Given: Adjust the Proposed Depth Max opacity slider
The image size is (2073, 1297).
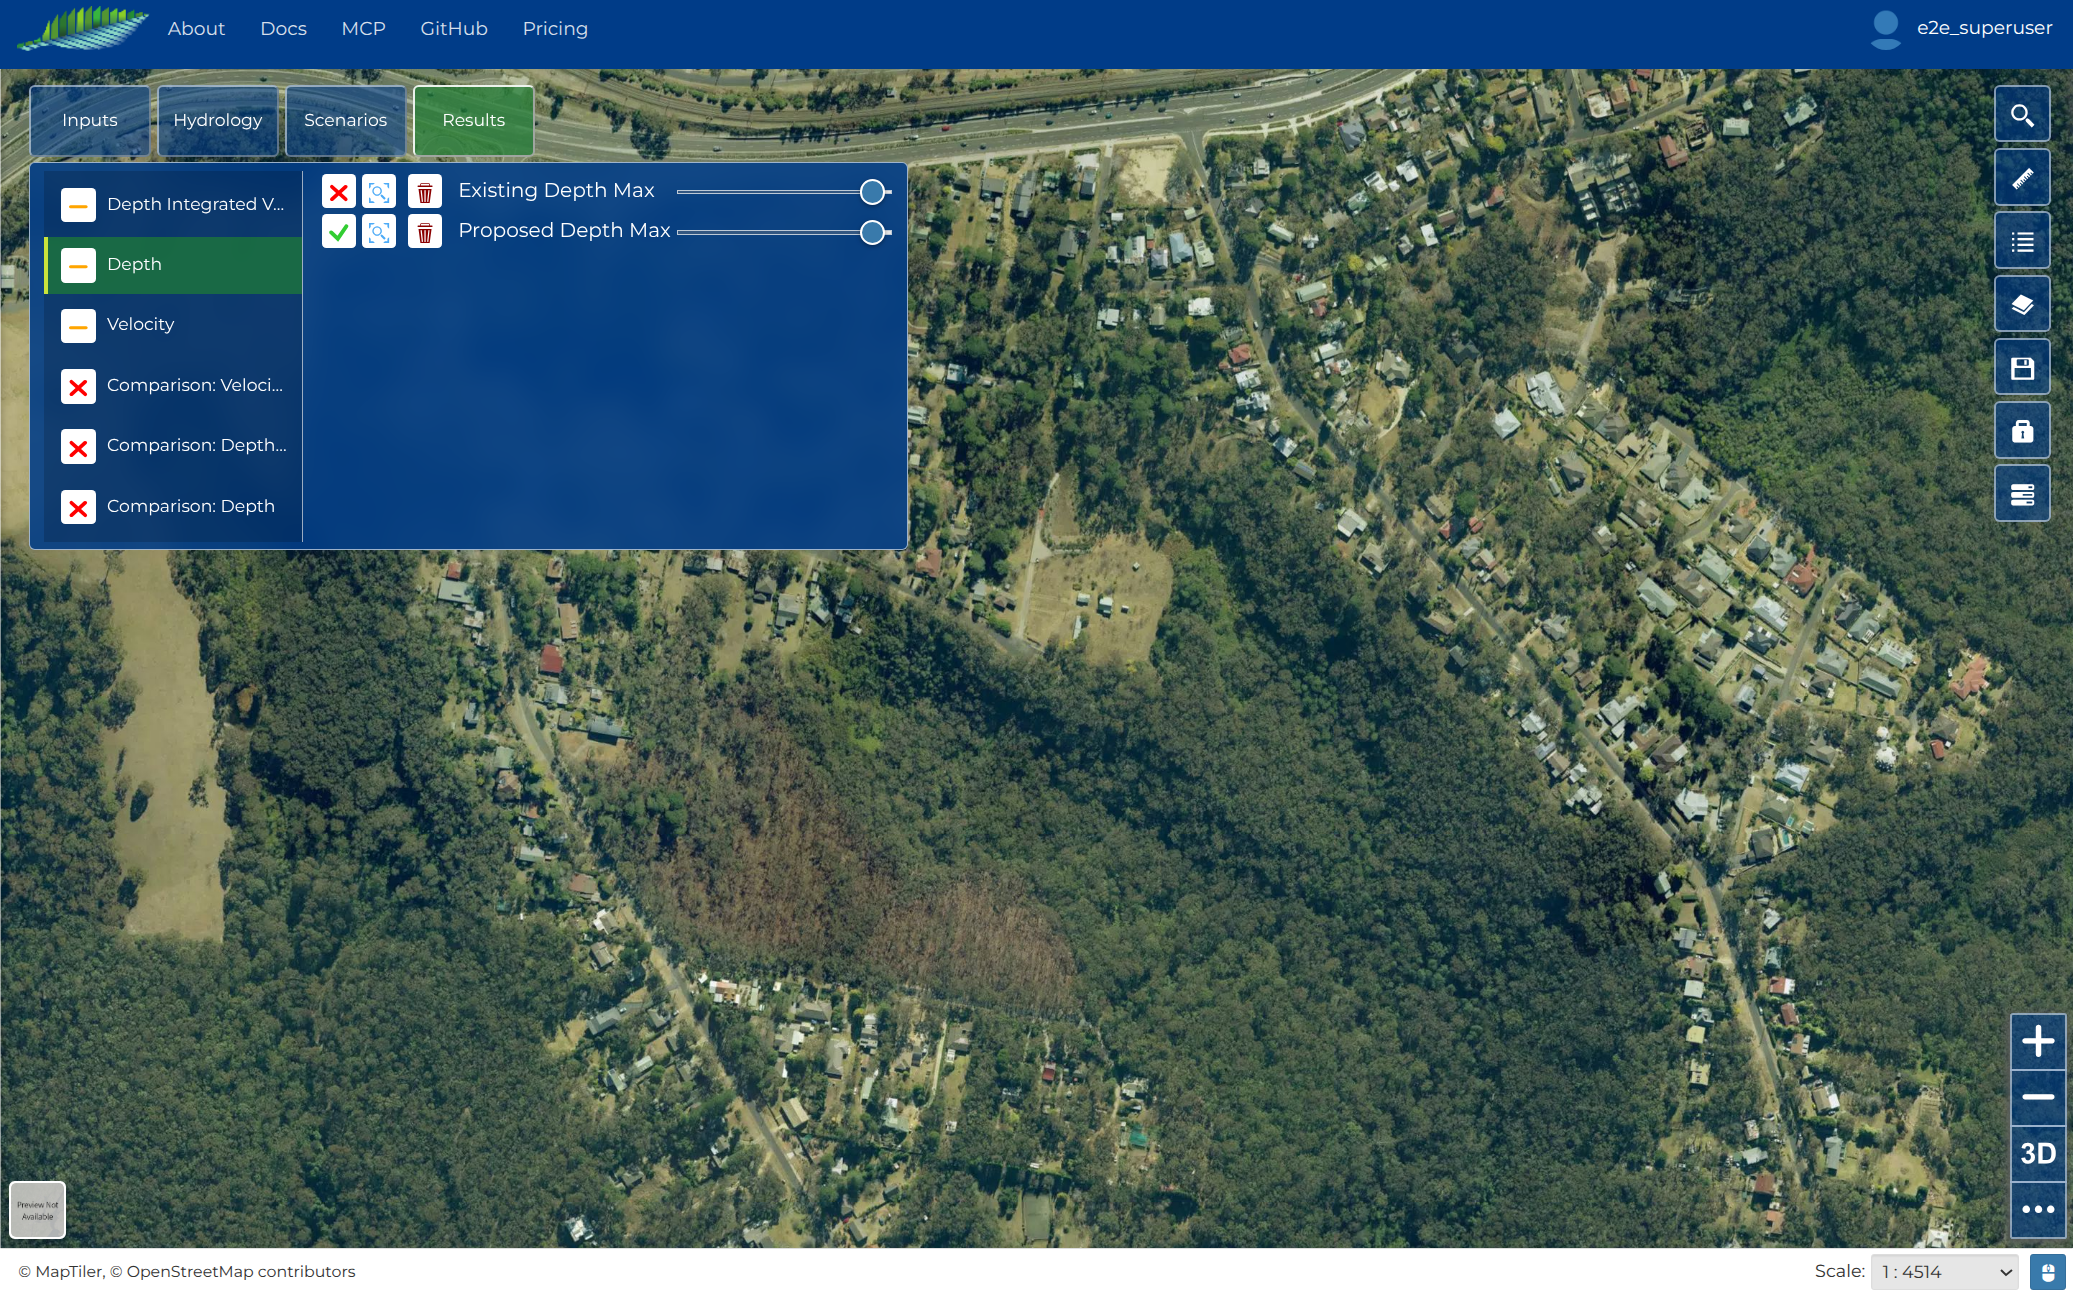Looking at the screenshot, I should 784,232.
